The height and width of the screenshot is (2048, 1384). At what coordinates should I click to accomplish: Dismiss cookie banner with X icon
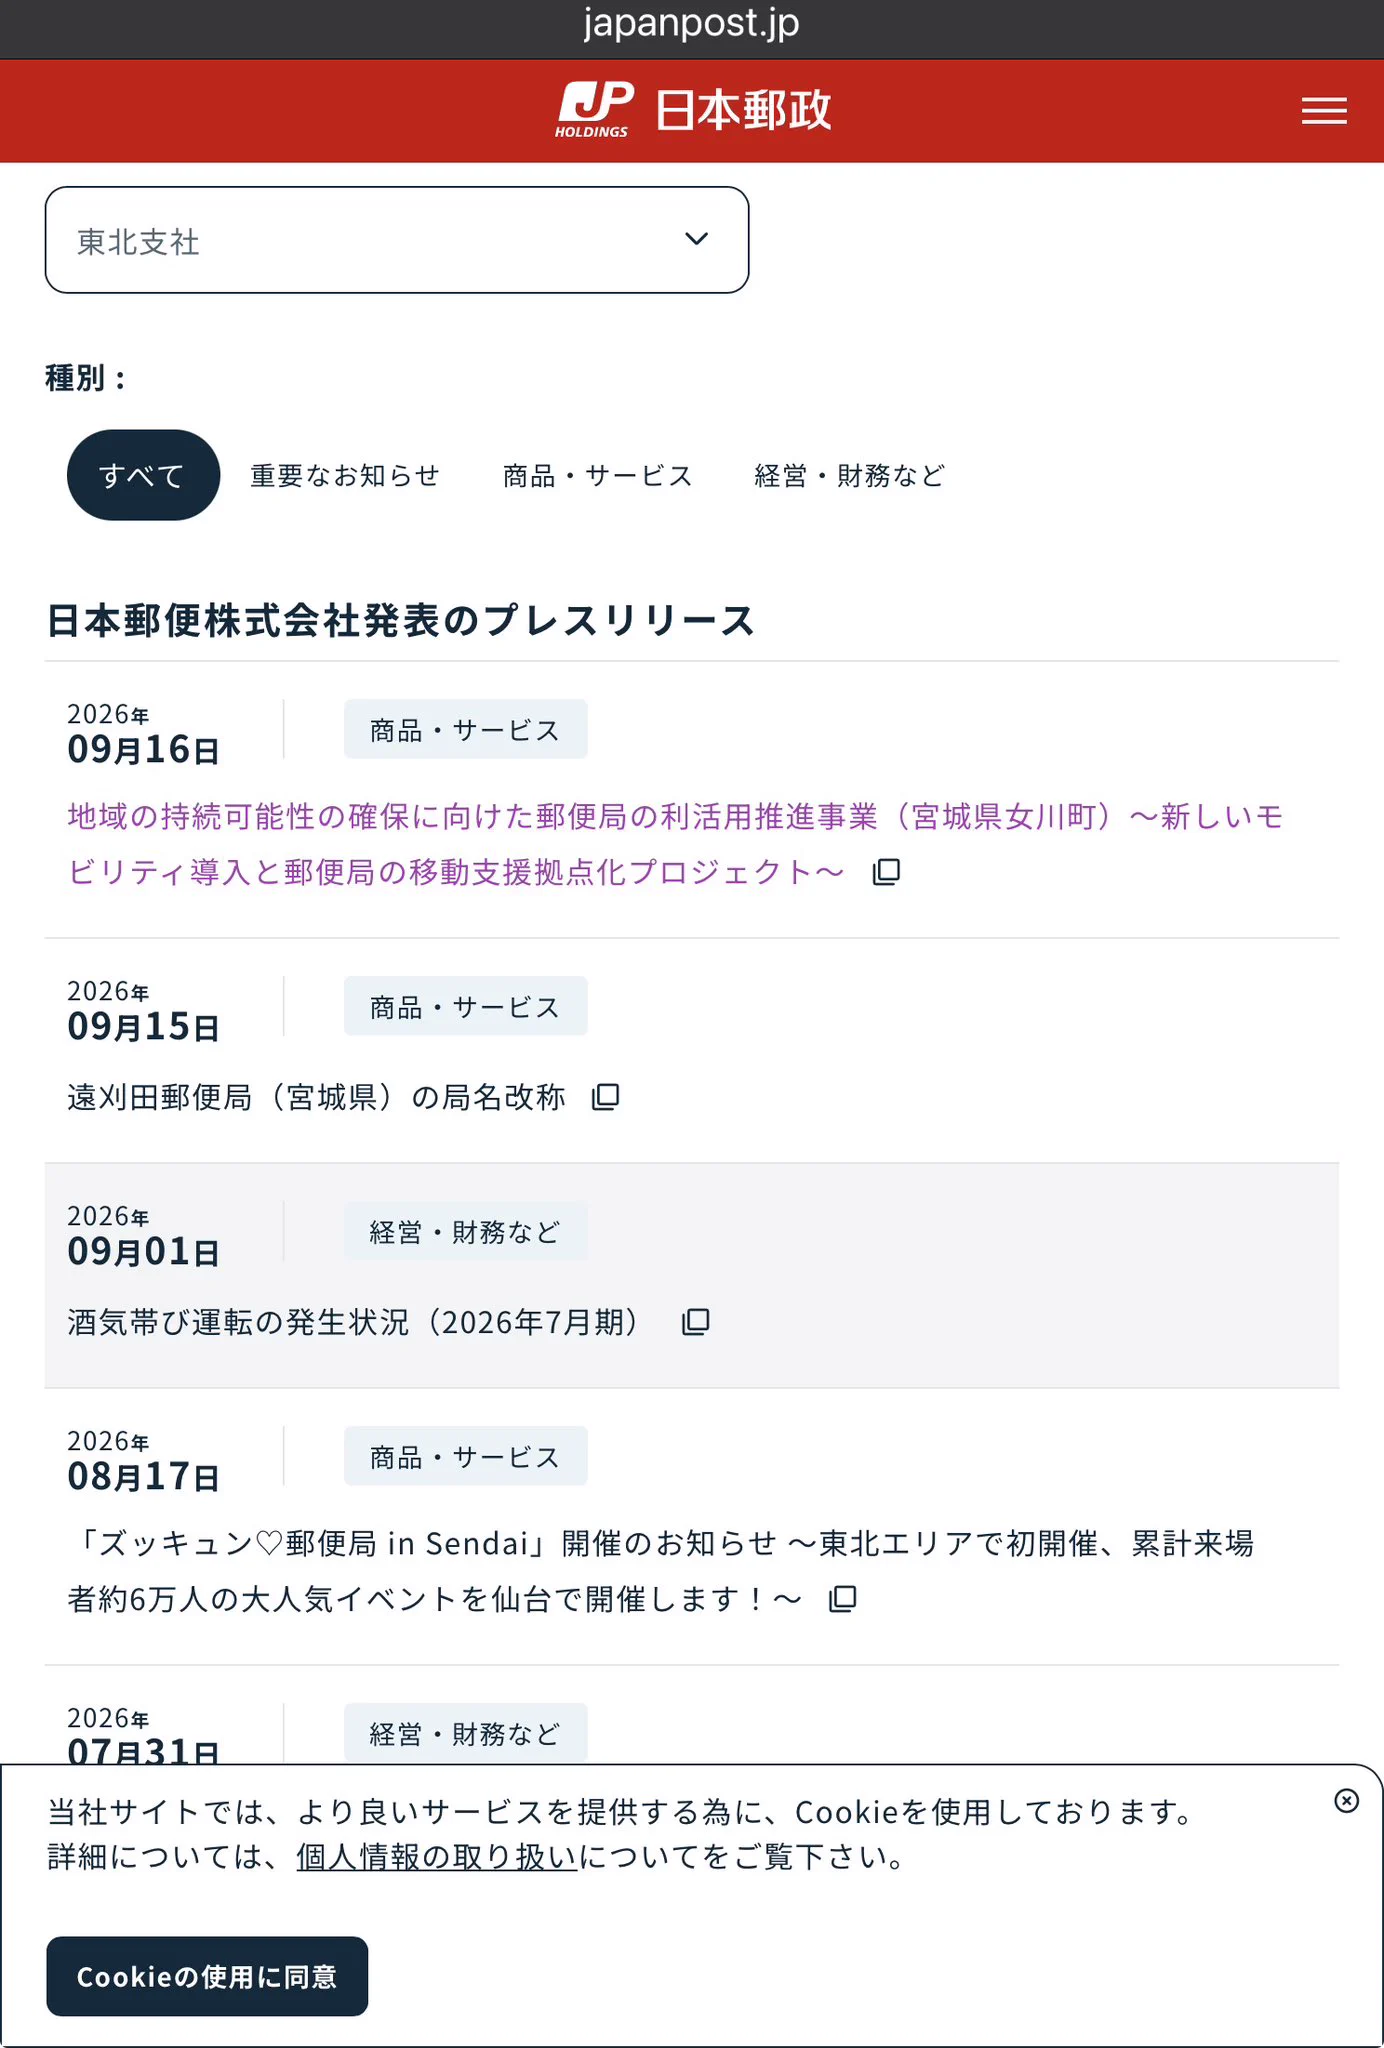1347,1801
